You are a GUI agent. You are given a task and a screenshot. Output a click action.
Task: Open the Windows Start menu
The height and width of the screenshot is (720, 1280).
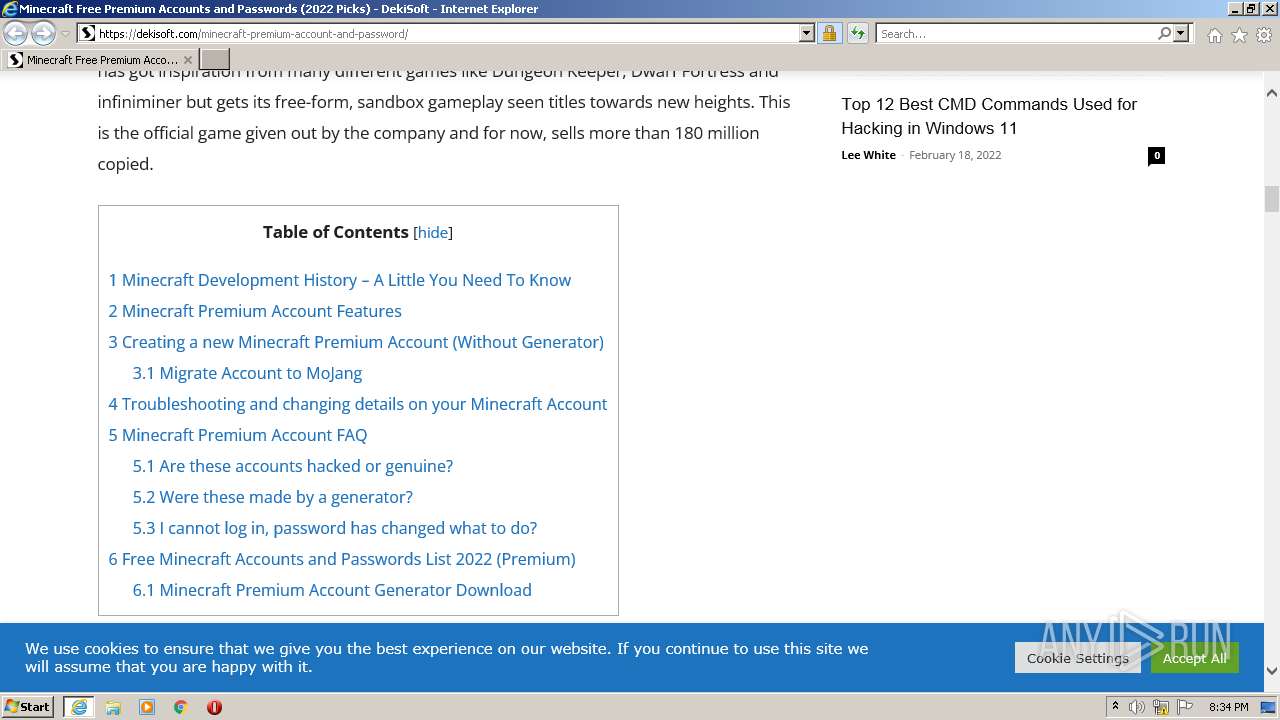27,706
